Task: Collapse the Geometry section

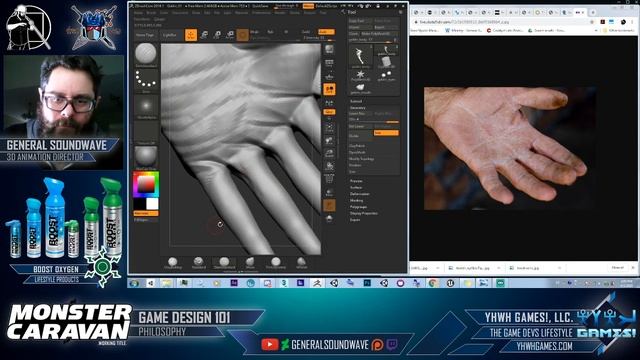Action: tap(358, 108)
